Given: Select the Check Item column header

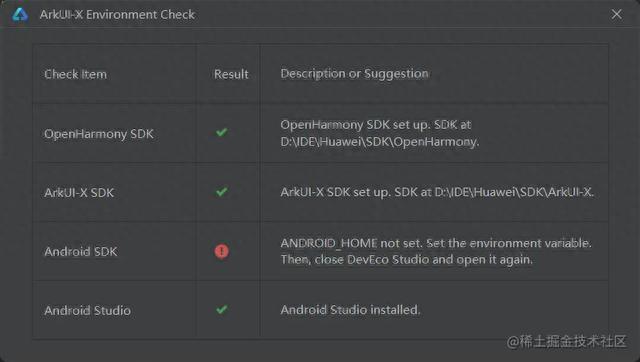Looking at the screenshot, I should point(76,74).
